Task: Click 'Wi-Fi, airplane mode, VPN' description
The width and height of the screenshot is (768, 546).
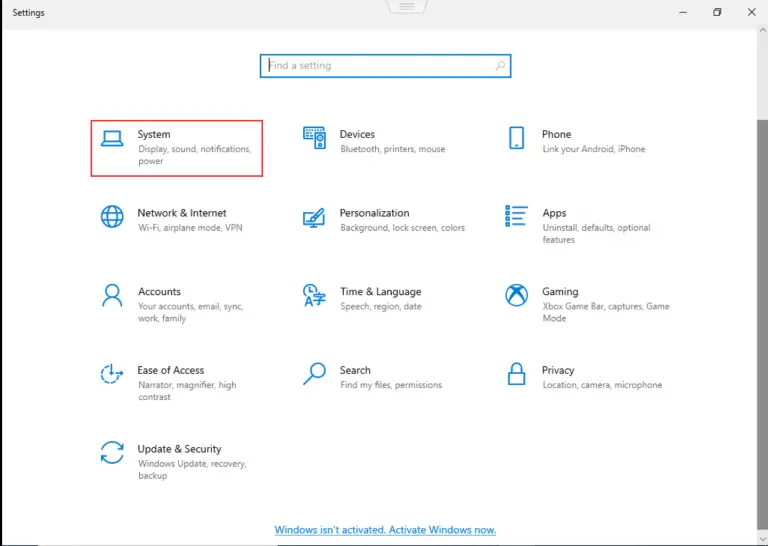Action: pyautogui.click(x=190, y=228)
